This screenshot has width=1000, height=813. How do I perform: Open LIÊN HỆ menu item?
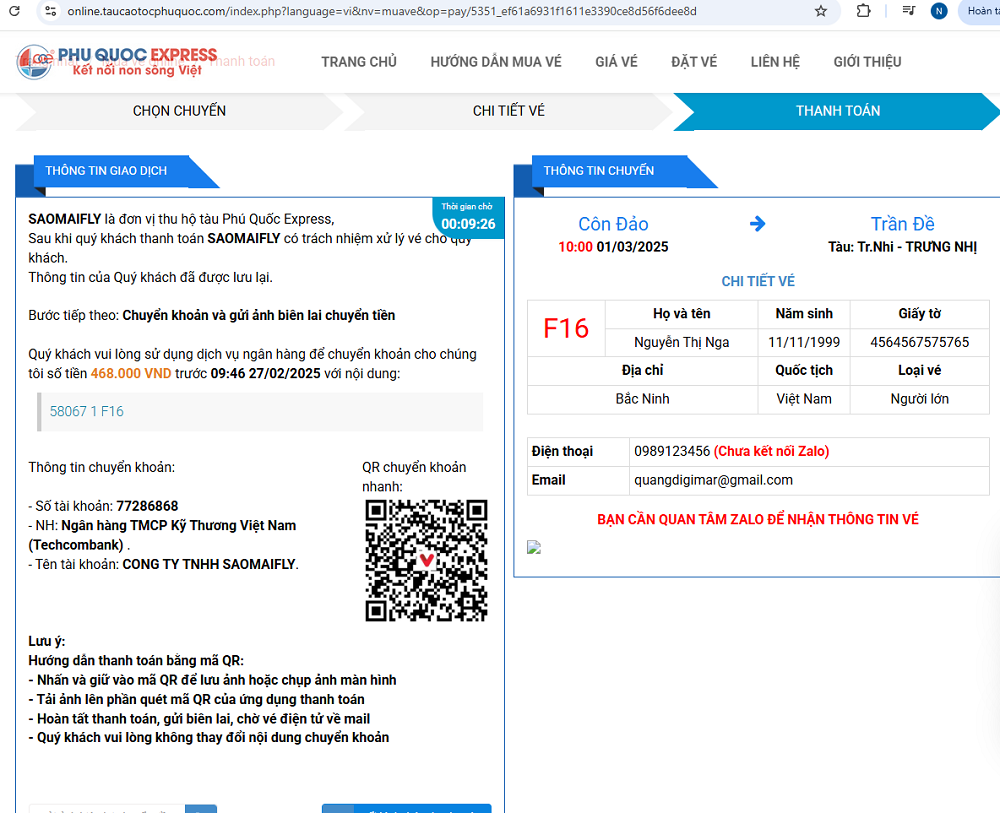point(775,62)
